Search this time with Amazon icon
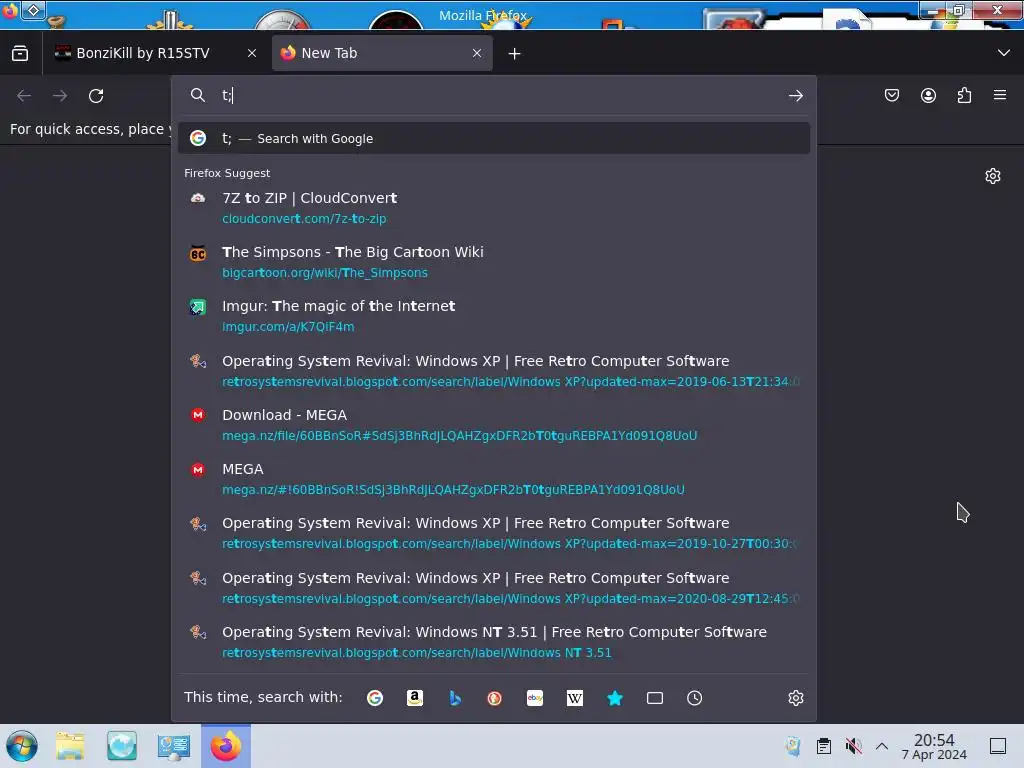The height and width of the screenshot is (768, 1024). [x=415, y=698]
